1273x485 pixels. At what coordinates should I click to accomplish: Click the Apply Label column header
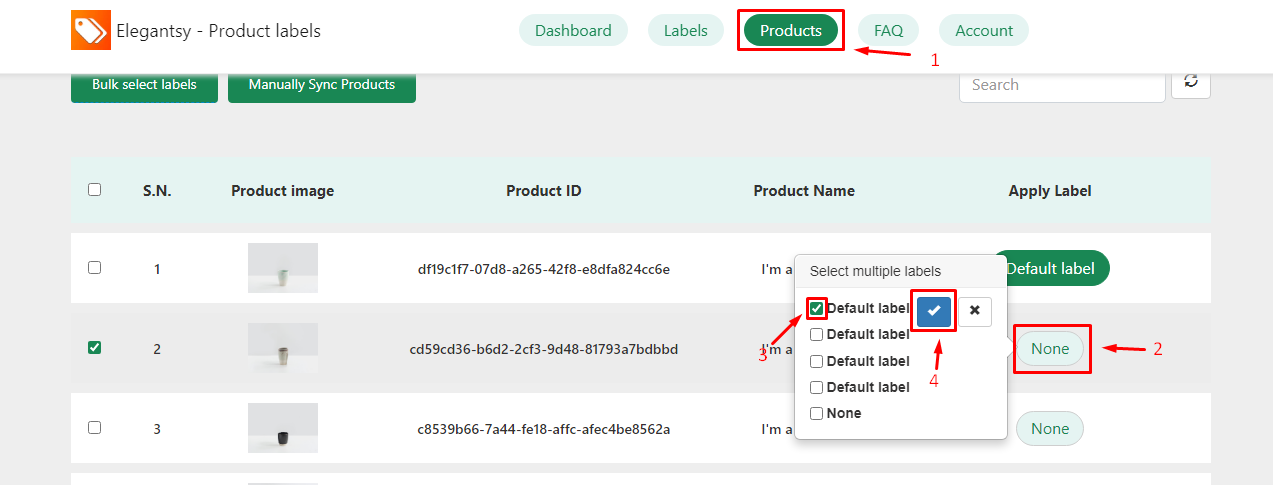click(x=1050, y=190)
